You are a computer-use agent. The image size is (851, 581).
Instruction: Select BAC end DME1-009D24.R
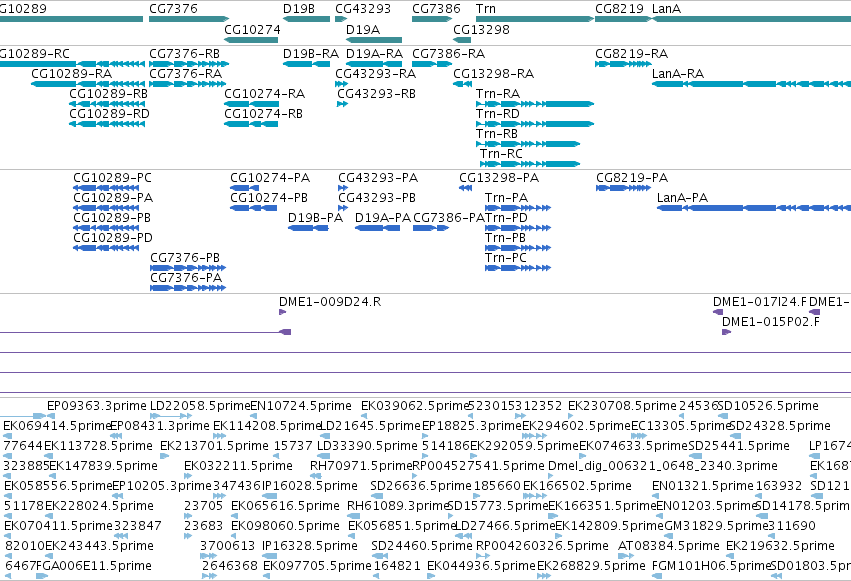(330, 302)
